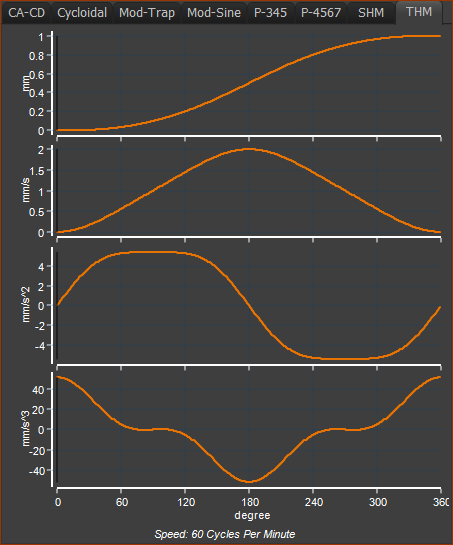453x545 pixels.
Task: Select the P-4567 tab
Action: tap(321, 13)
